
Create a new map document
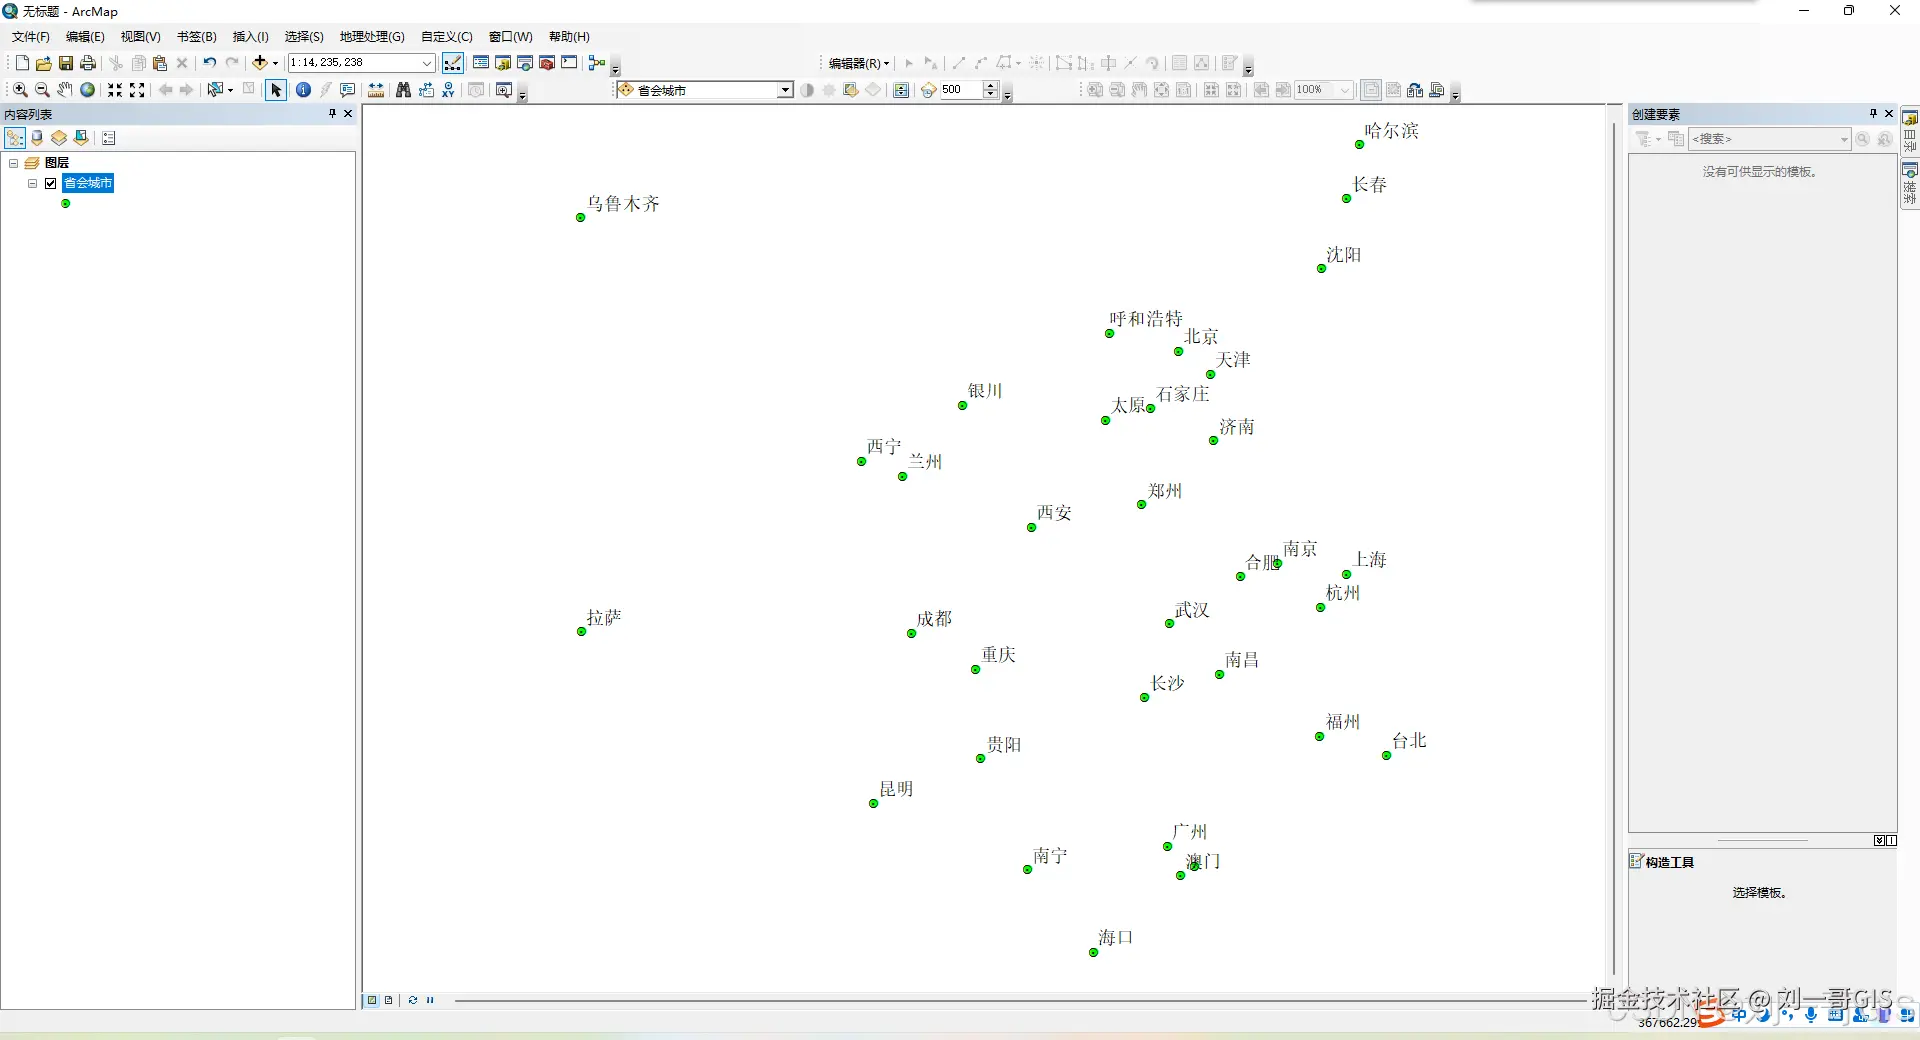coord(22,63)
